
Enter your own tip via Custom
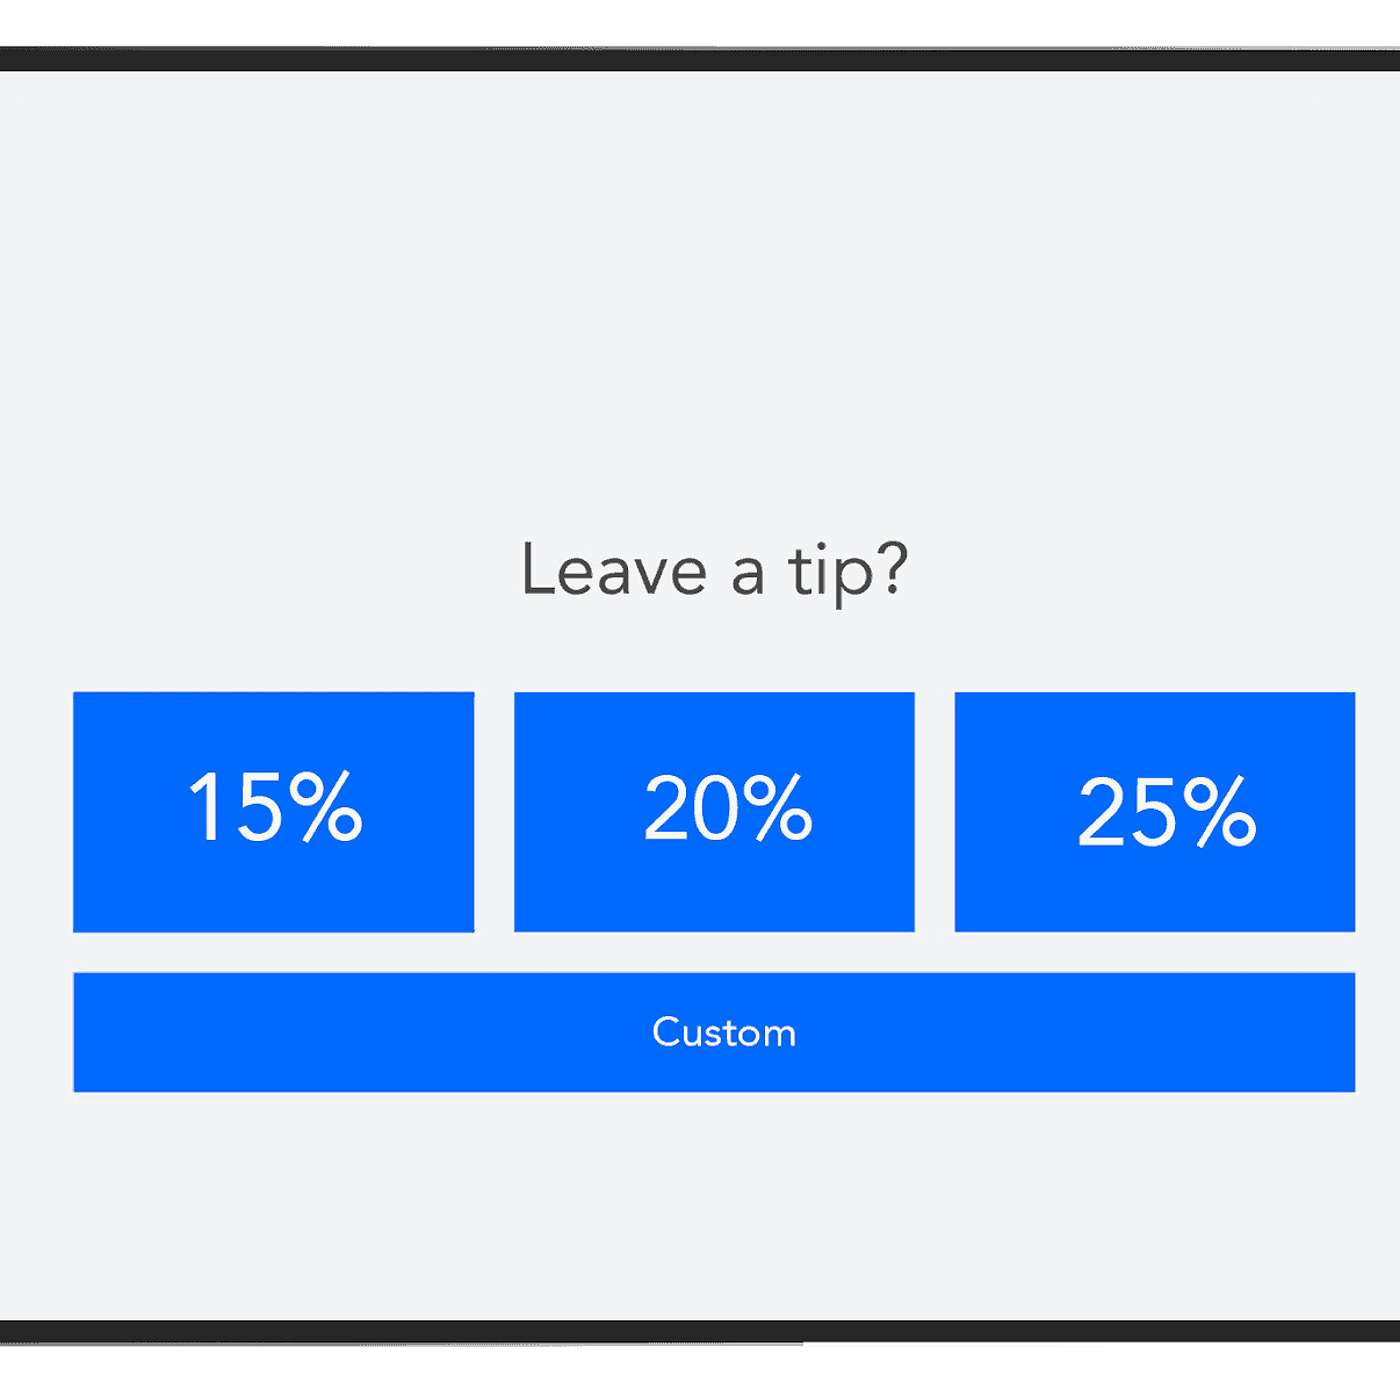(714, 1031)
